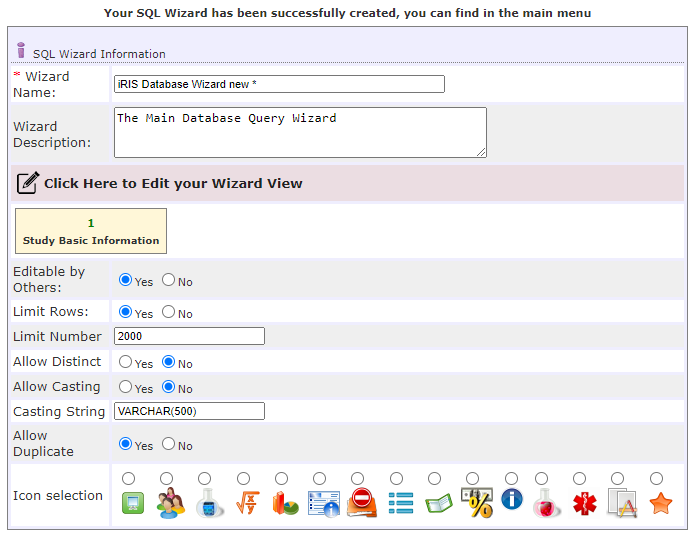Select radio above the blue flask icon

[x=204, y=479]
